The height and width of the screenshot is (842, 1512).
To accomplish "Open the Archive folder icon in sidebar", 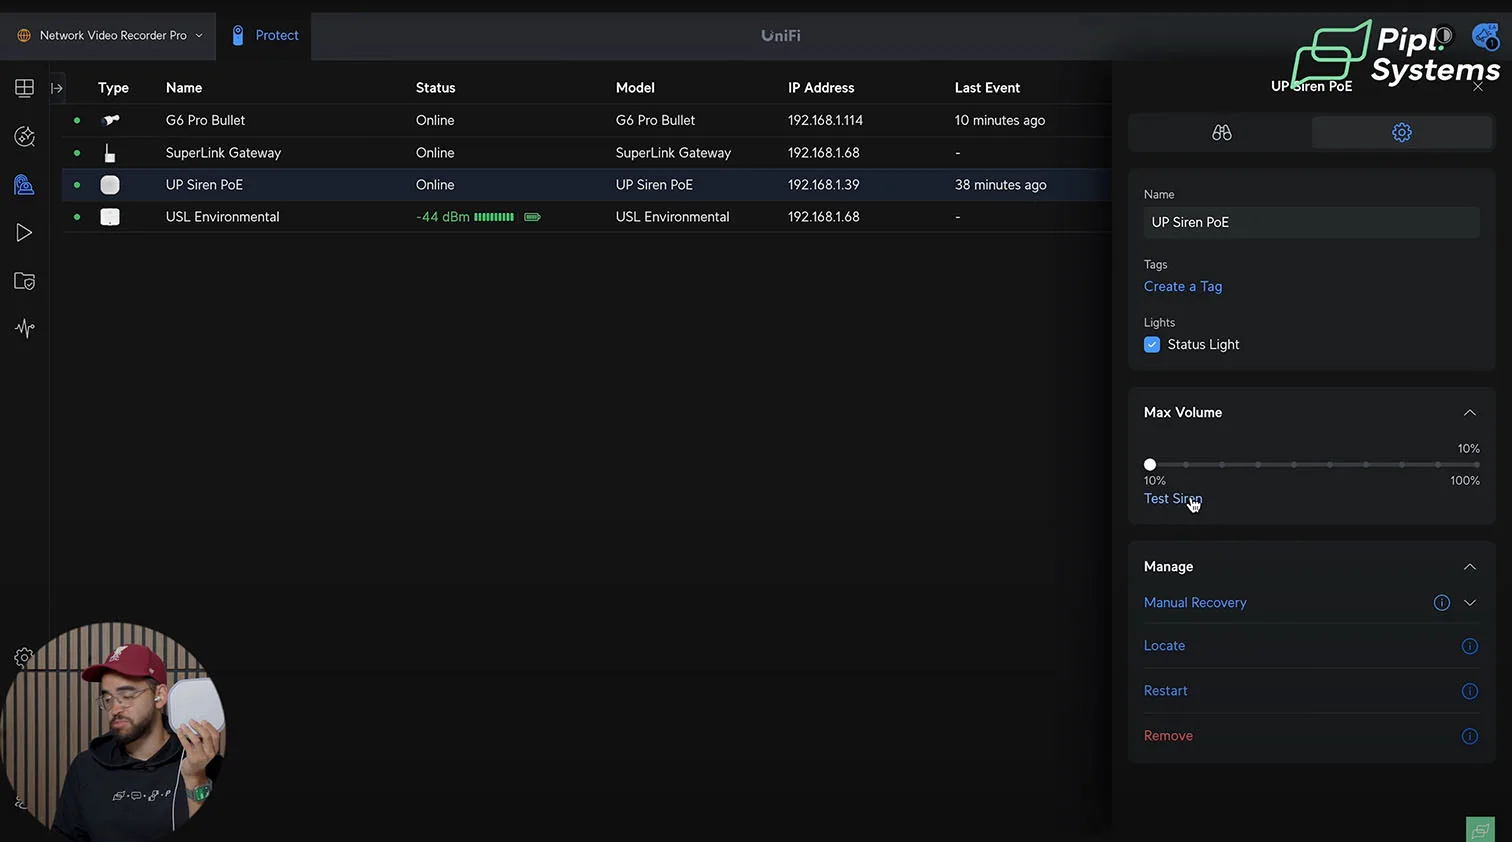I will click(24, 281).
